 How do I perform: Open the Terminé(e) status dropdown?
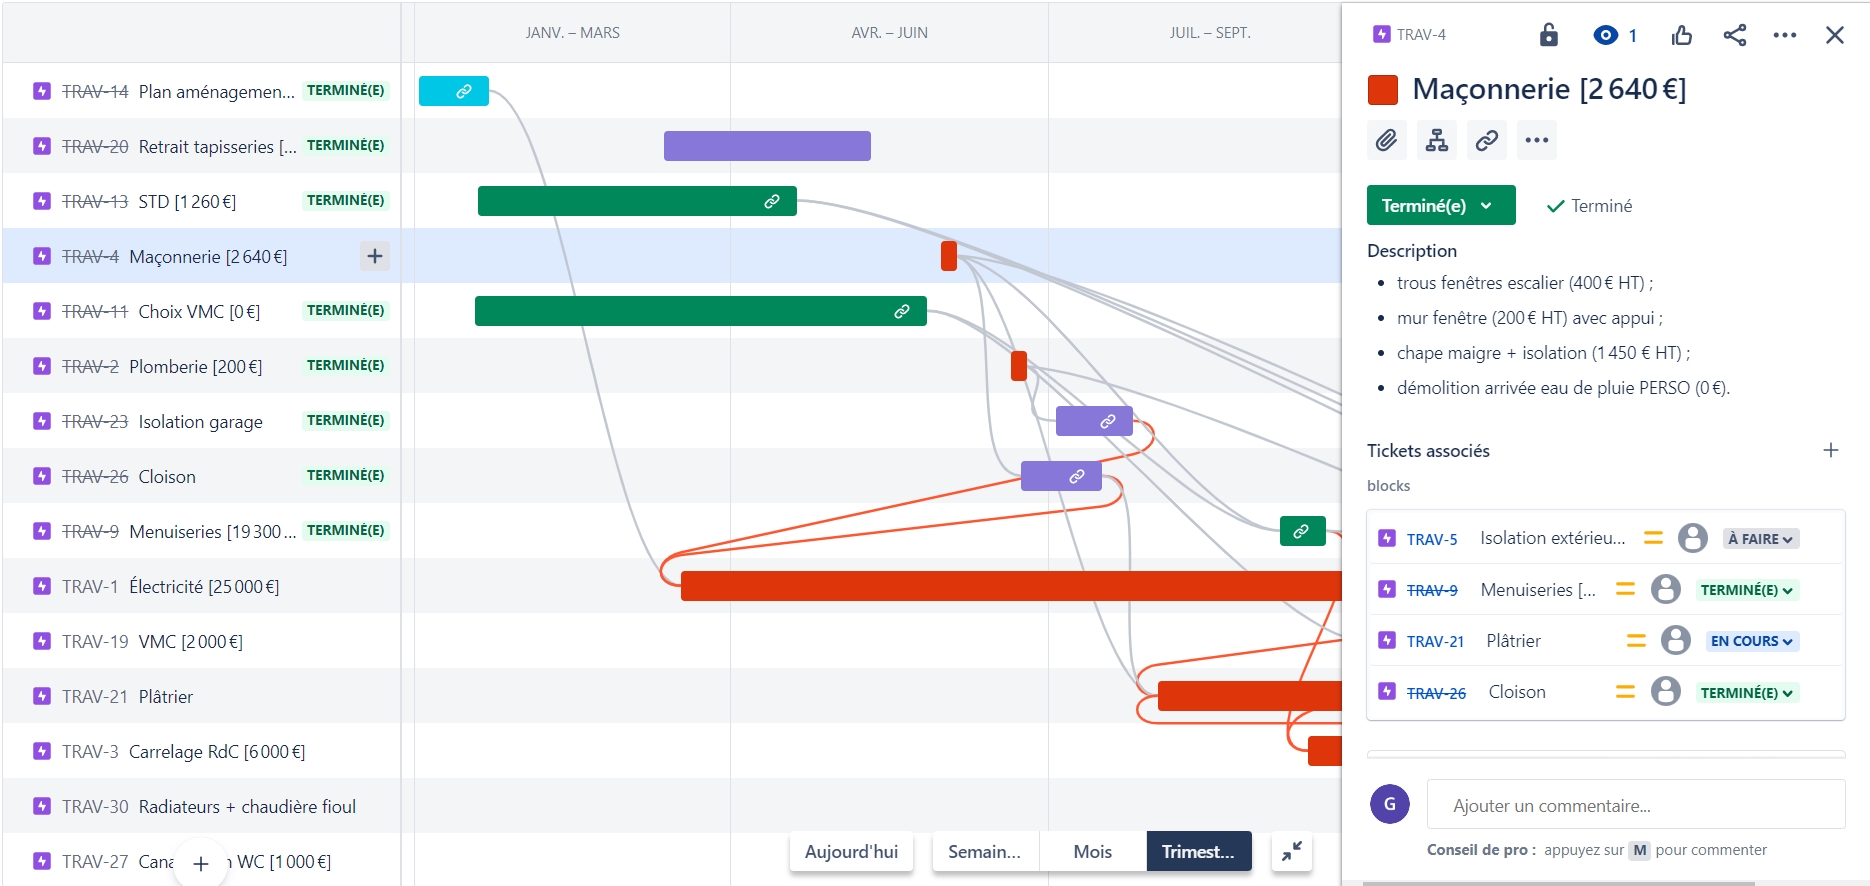[1441, 205]
